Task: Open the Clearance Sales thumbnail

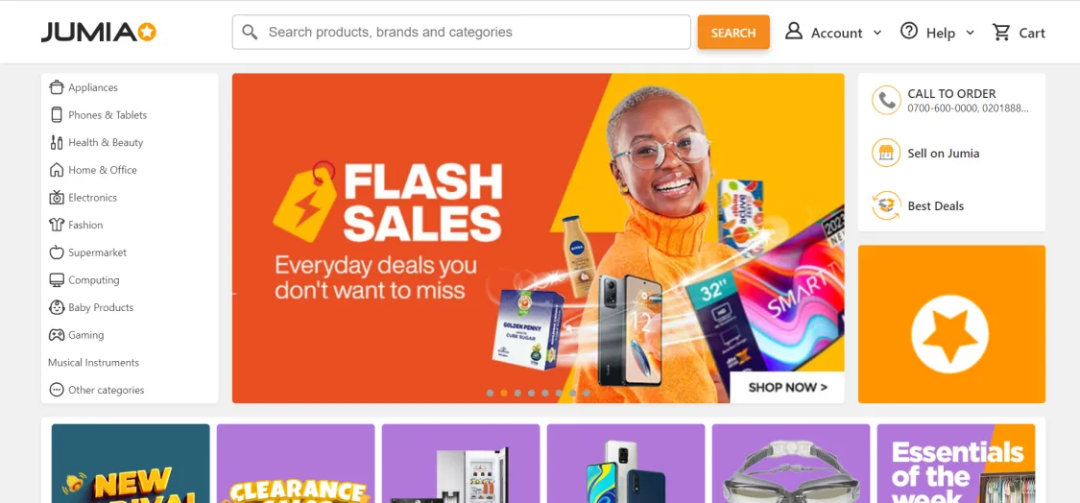Action: [x=295, y=463]
